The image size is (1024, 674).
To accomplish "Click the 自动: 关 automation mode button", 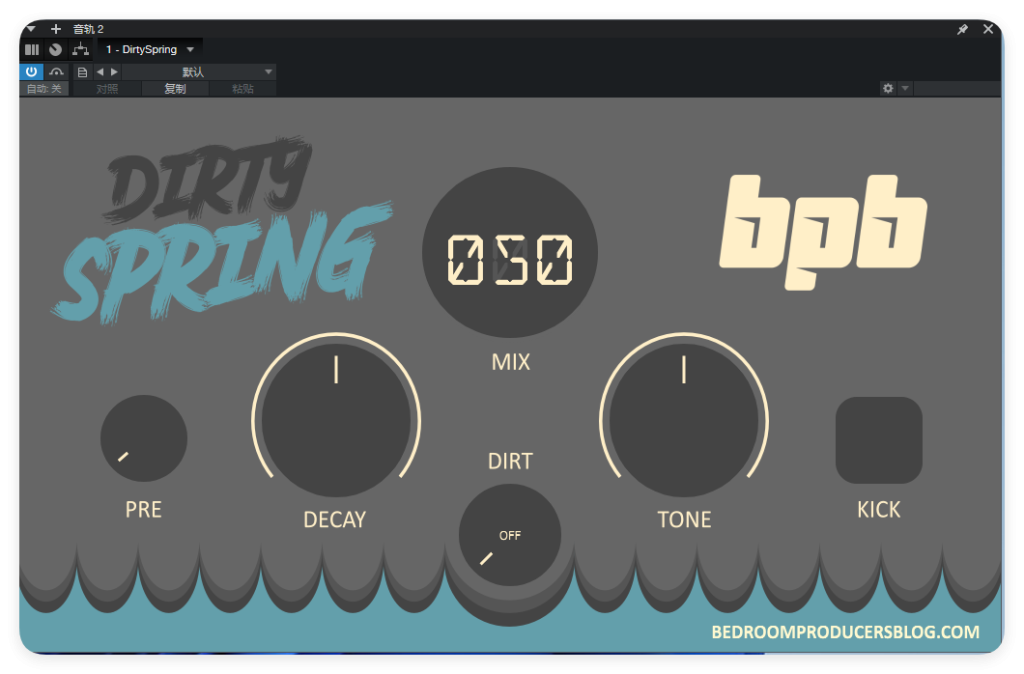I will [x=44, y=89].
